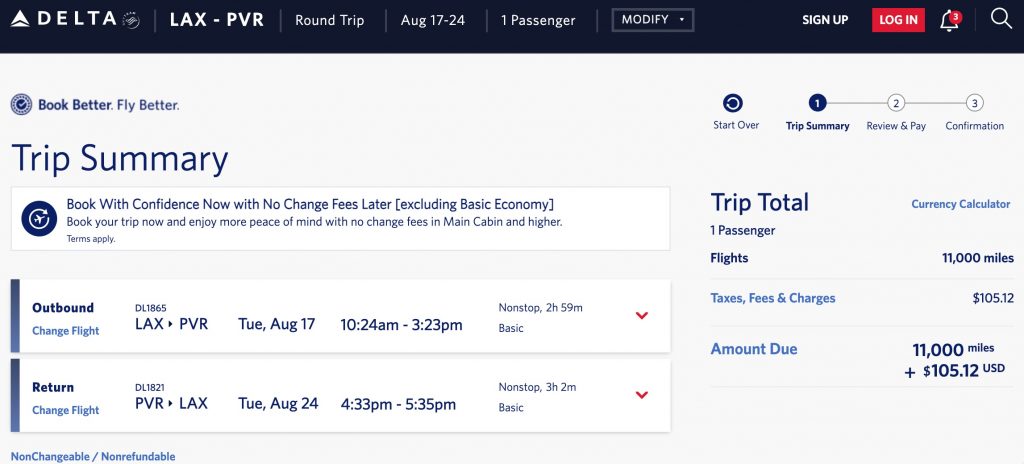Select the Trip Summary step
Viewport: 1024px width, 464px height.
click(x=818, y=103)
